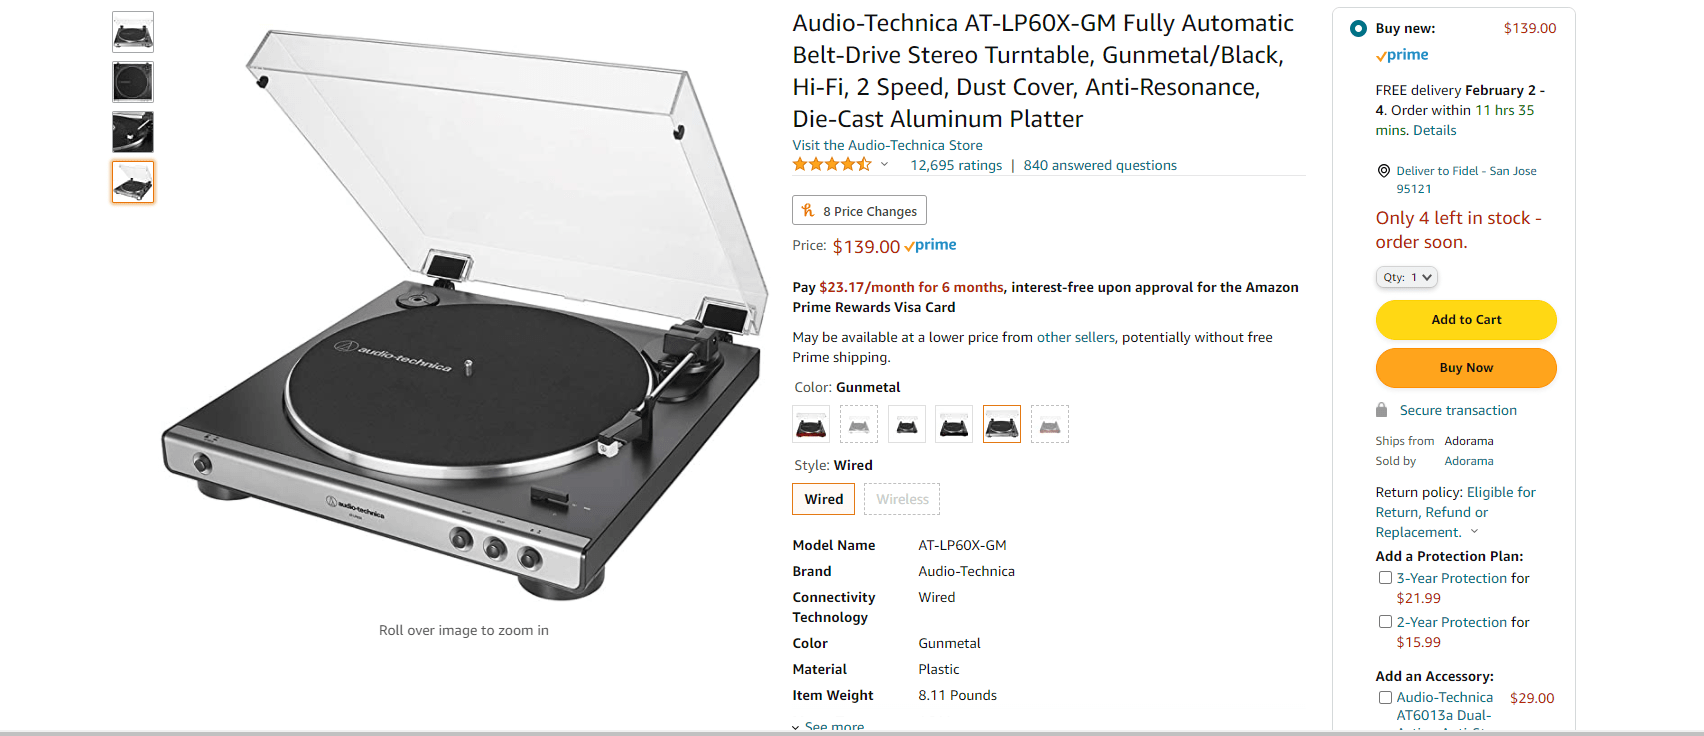
Task: Click the star rating stars
Action: click(x=830, y=164)
